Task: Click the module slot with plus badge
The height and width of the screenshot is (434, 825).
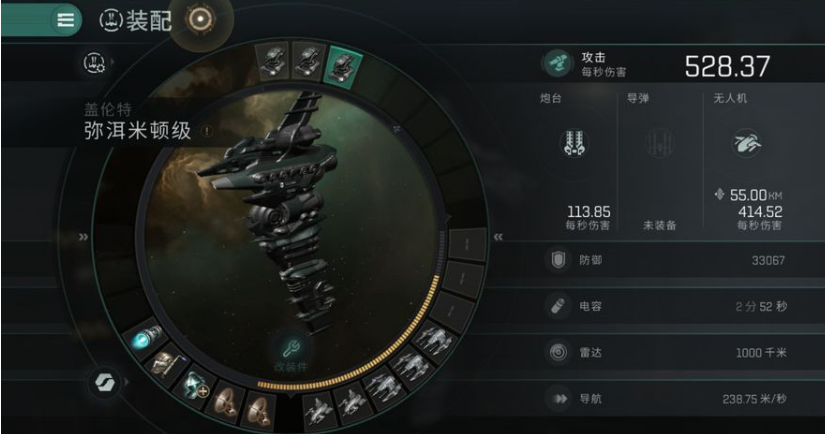Action: [x=197, y=385]
